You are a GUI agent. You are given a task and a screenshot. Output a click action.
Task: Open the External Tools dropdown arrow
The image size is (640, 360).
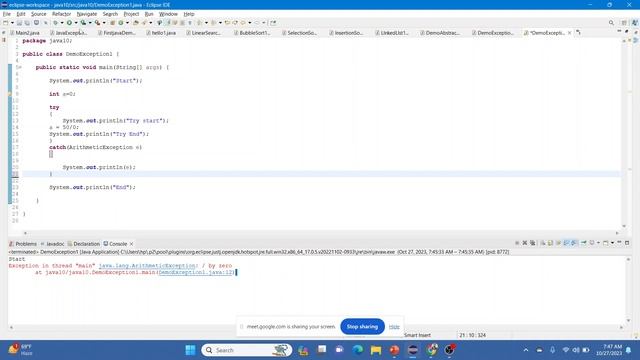tap(104, 23)
